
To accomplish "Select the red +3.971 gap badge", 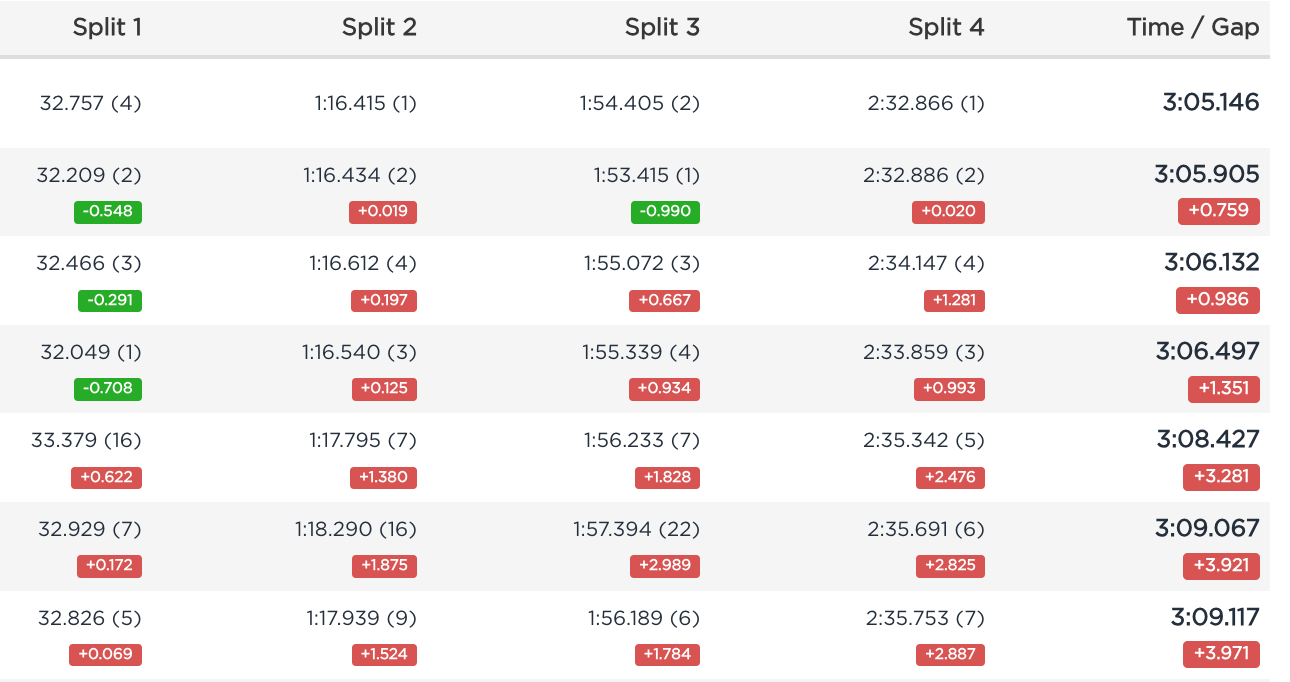I will pos(1221,654).
